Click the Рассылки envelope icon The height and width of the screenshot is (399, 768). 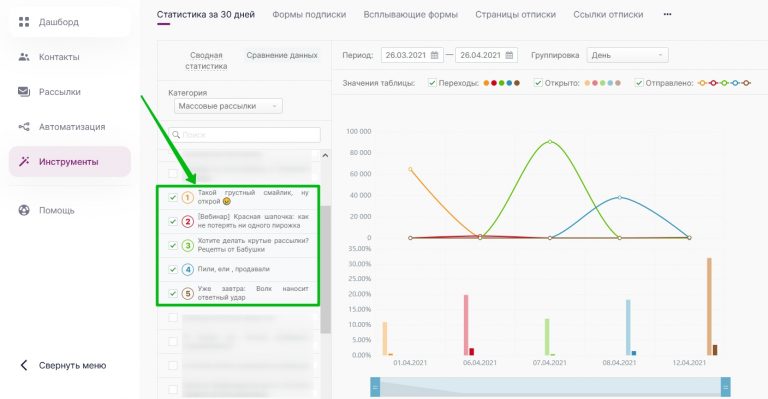point(24,92)
